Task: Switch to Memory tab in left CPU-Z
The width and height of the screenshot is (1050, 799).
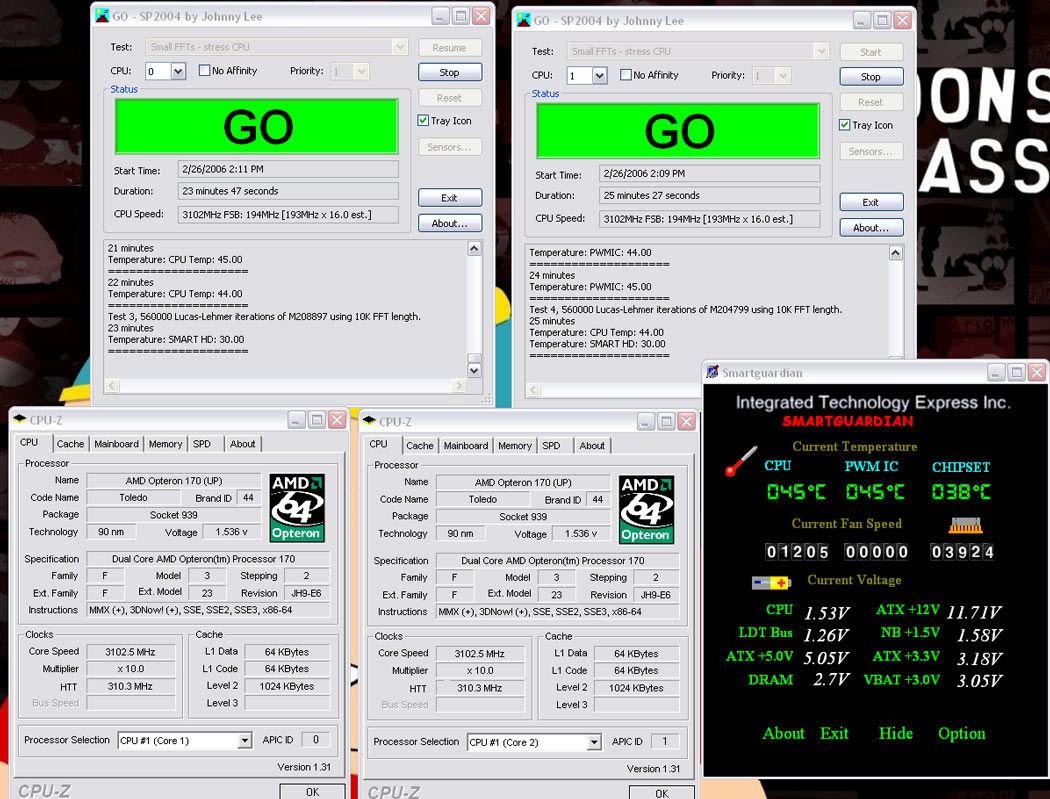Action: pos(165,444)
